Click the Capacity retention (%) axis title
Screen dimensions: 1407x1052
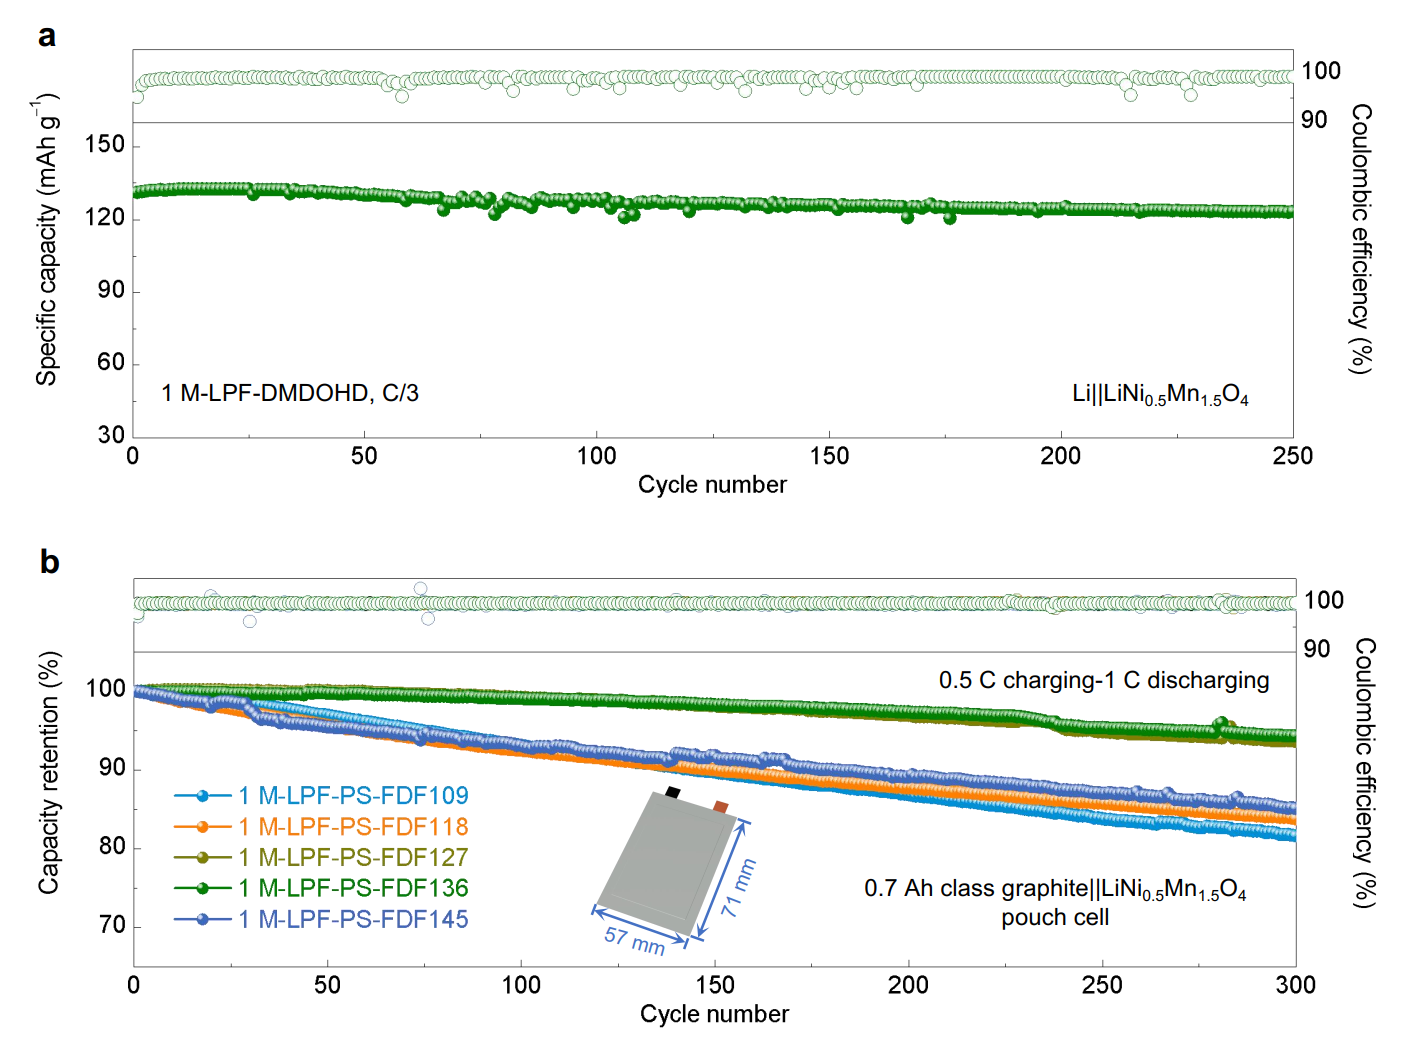tap(49, 772)
